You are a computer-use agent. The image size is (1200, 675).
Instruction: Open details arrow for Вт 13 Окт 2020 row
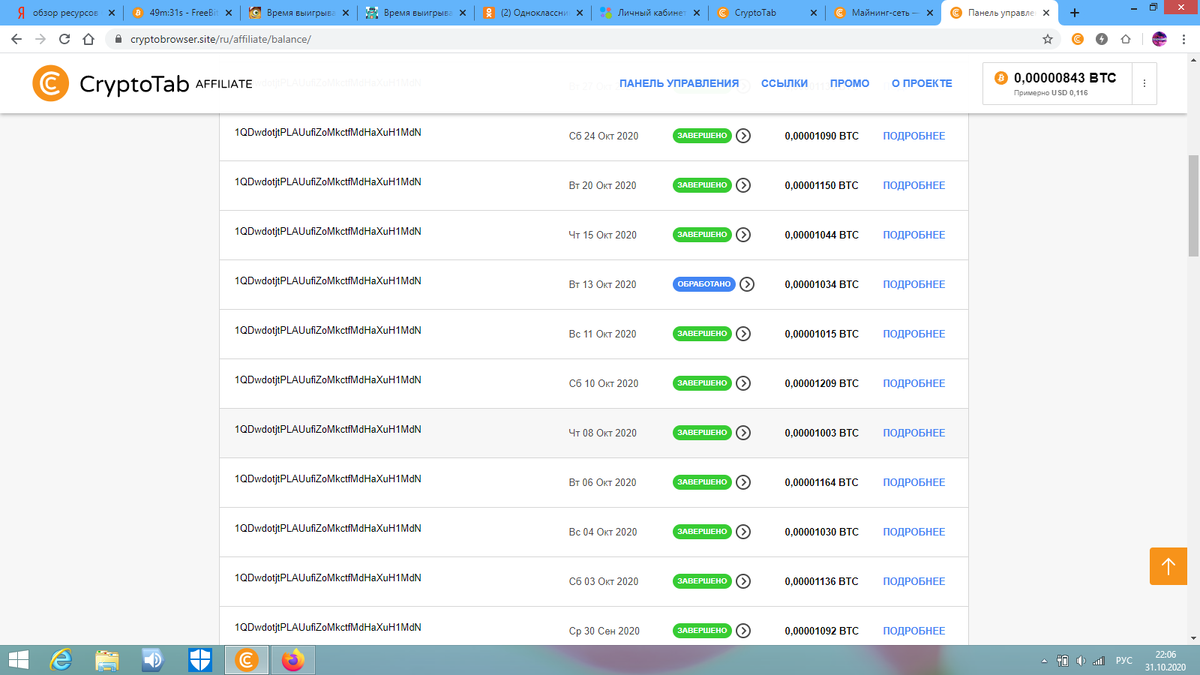[x=746, y=284]
